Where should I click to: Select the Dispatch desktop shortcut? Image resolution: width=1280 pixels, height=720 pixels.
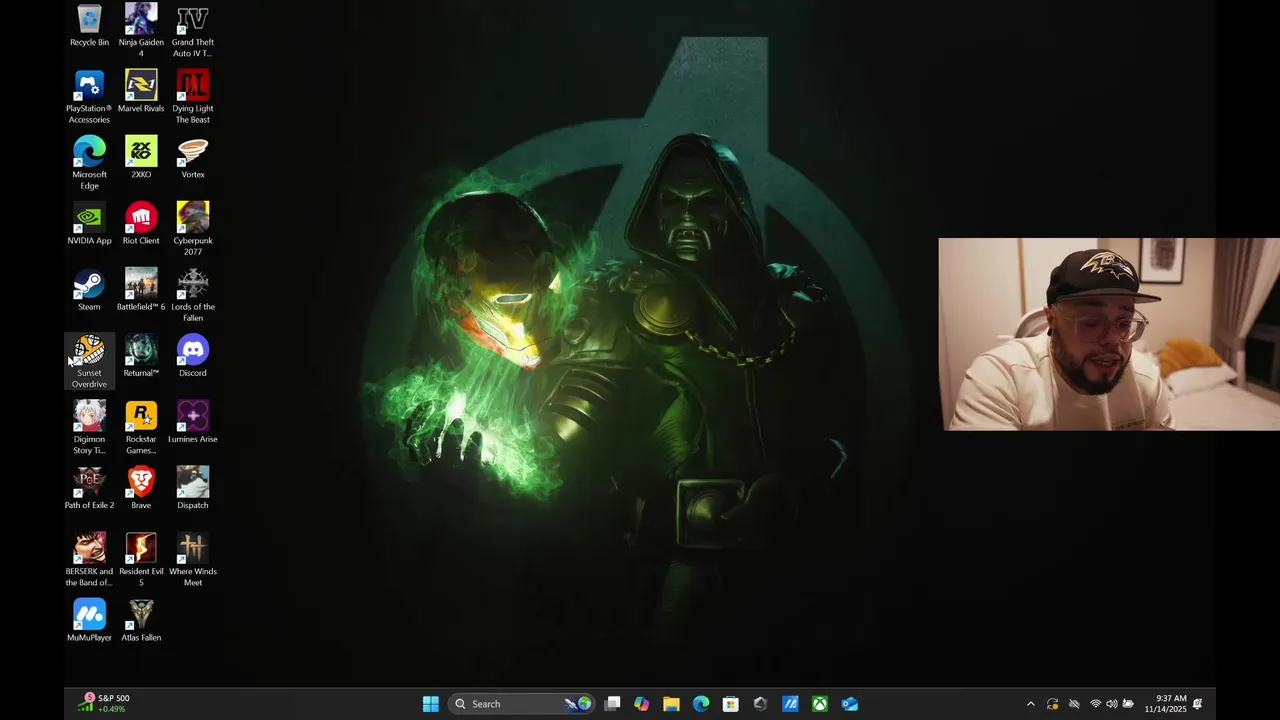click(x=193, y=489)
